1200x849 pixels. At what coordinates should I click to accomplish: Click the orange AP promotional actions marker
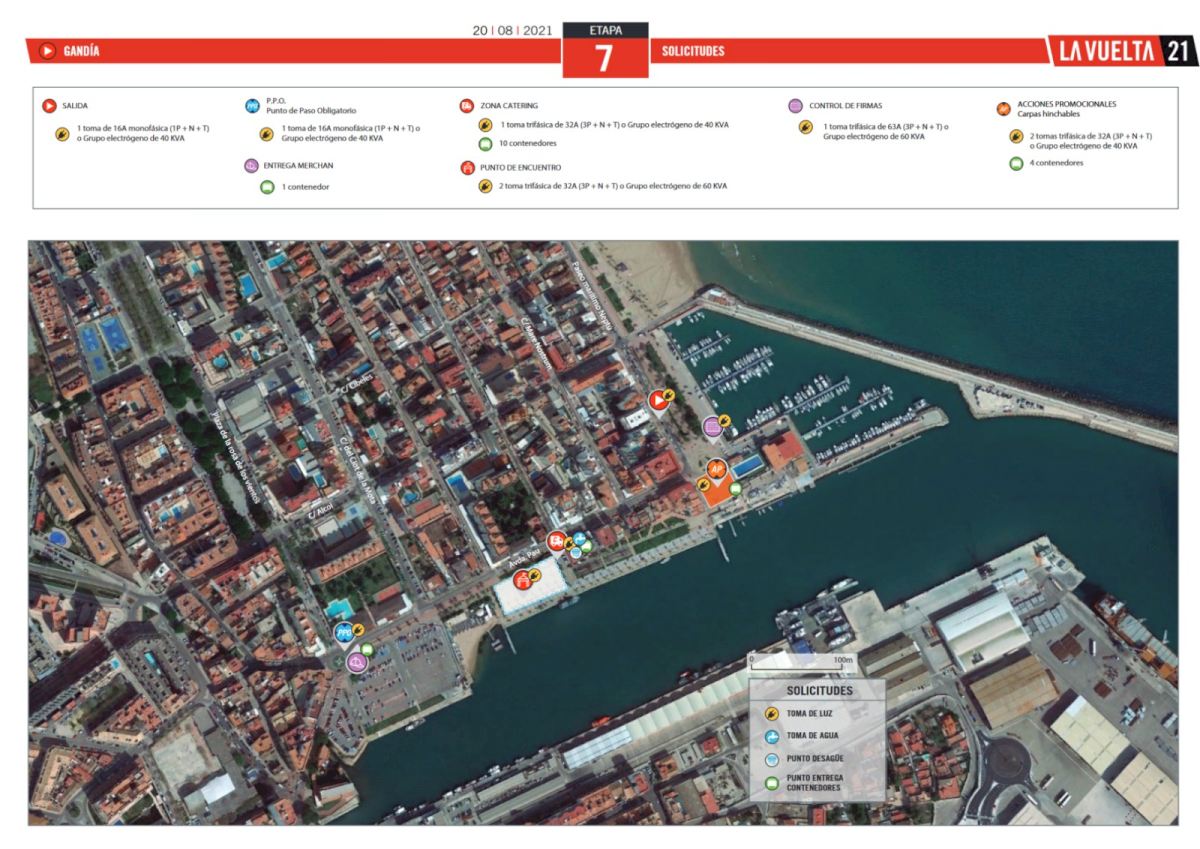716,468
